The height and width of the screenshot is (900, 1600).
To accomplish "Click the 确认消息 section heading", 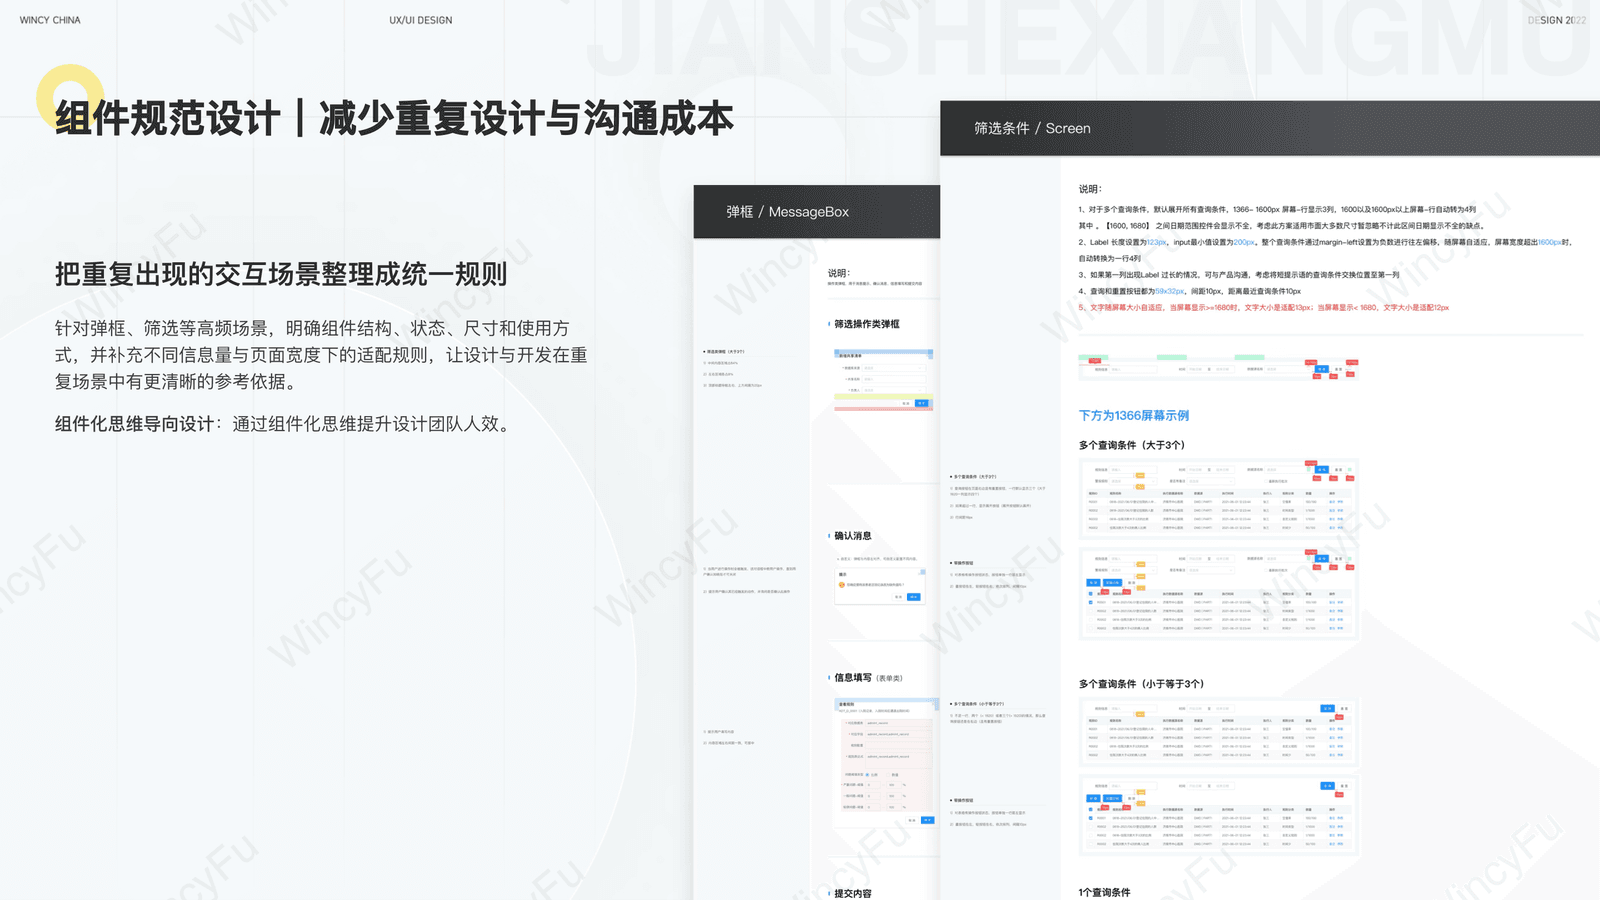I will coord(852,536).
